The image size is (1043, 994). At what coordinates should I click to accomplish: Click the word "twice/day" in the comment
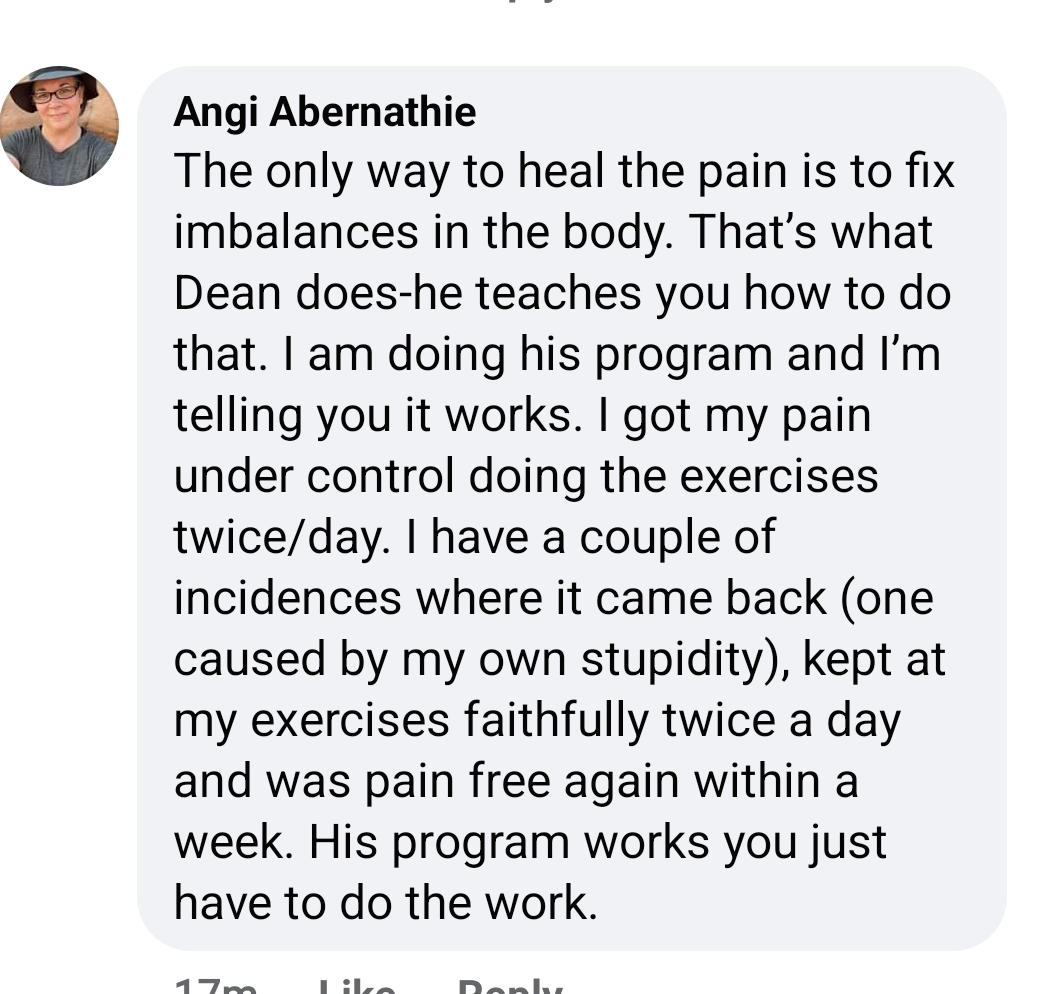(281, 538)
